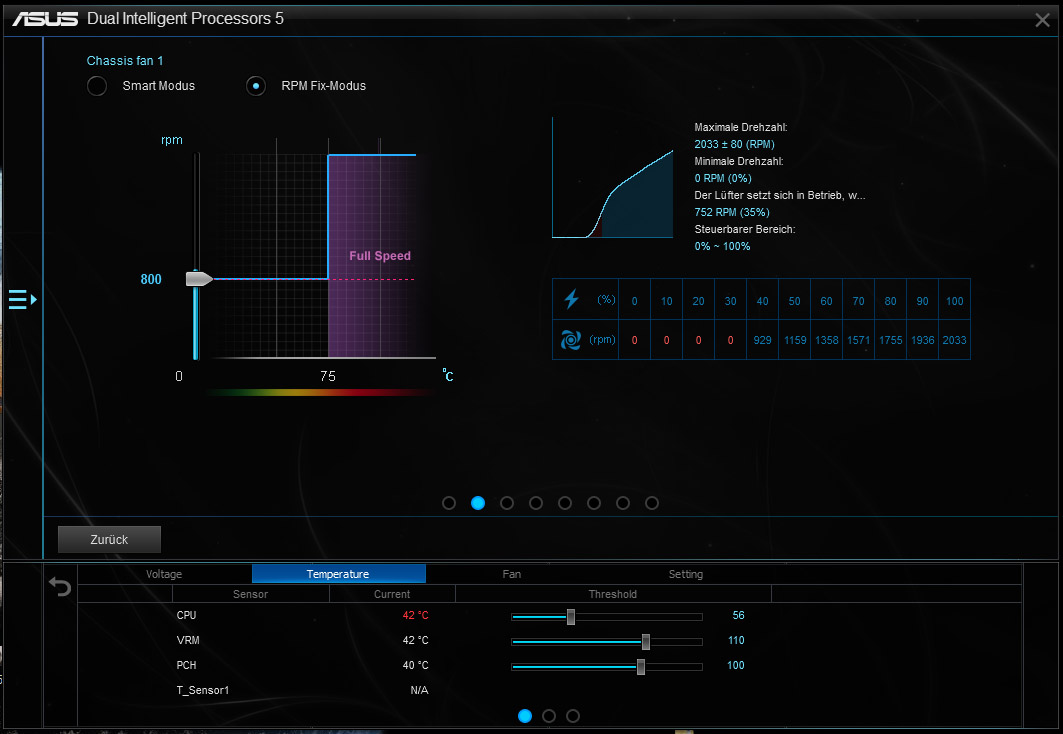Click the CPU threshold value 56
Viewport: 1063px width, 734px height.
point(738,615)
